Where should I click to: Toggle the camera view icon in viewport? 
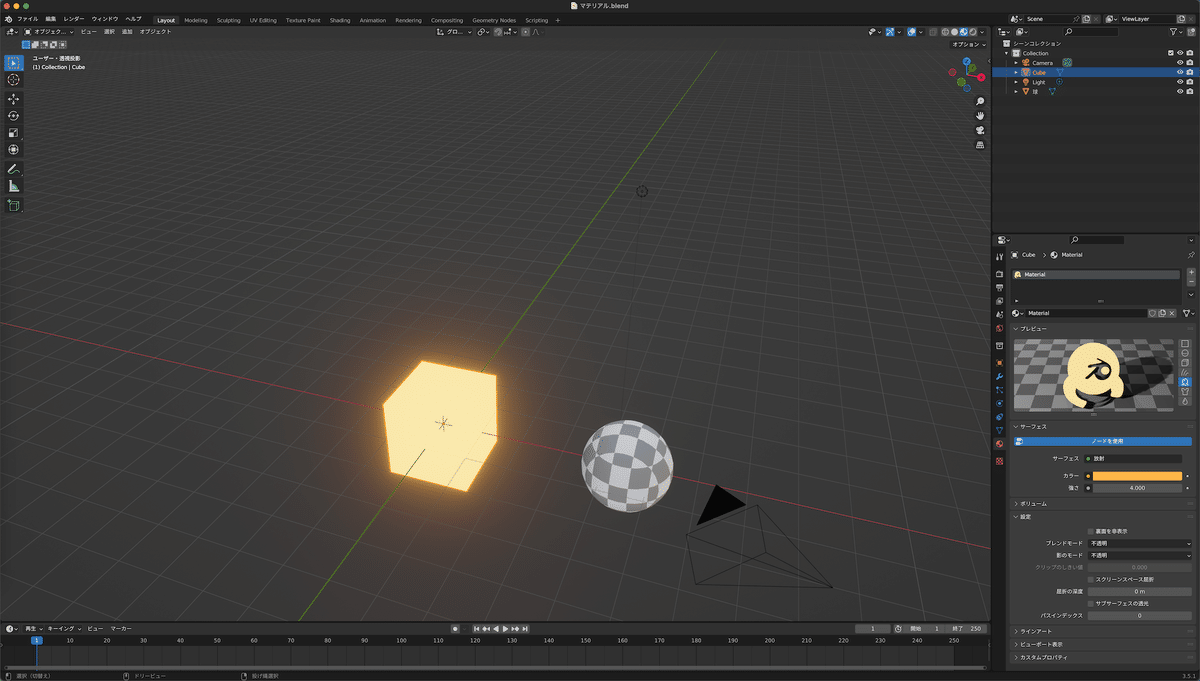[x=980, y=130]
